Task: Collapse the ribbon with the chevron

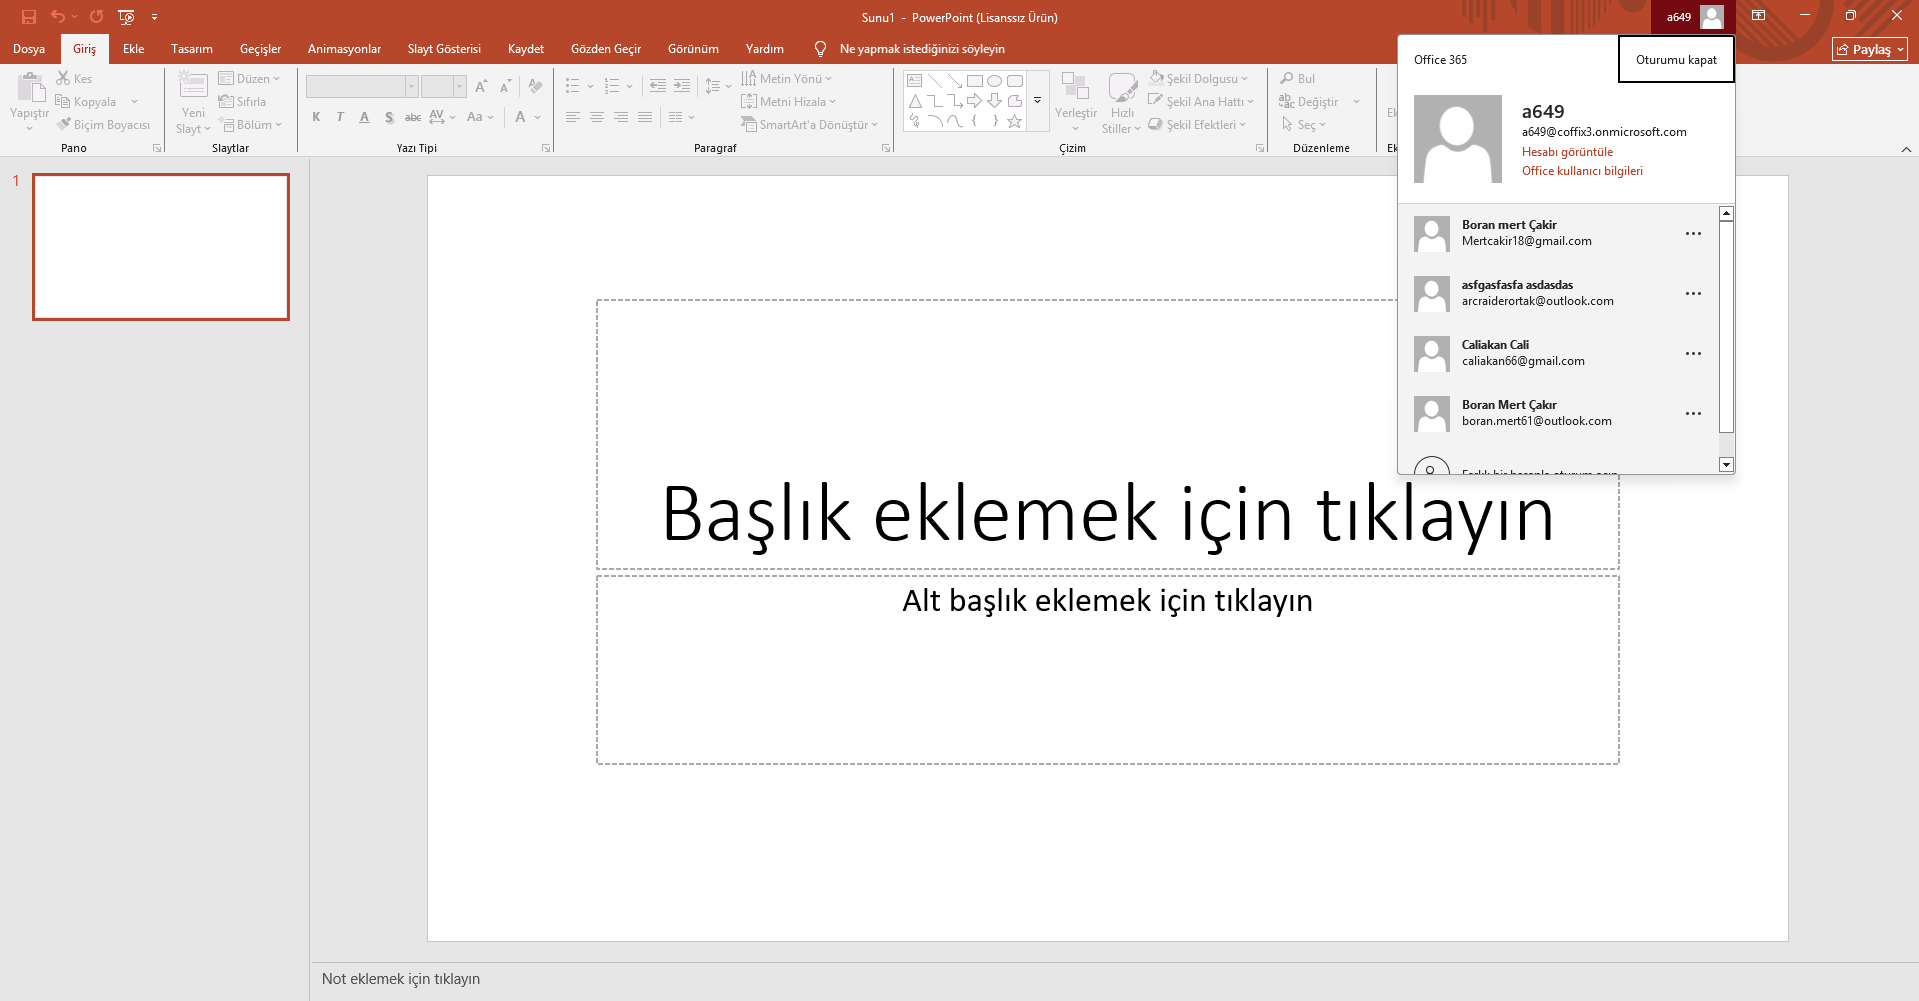Action: pos(1906,149)
